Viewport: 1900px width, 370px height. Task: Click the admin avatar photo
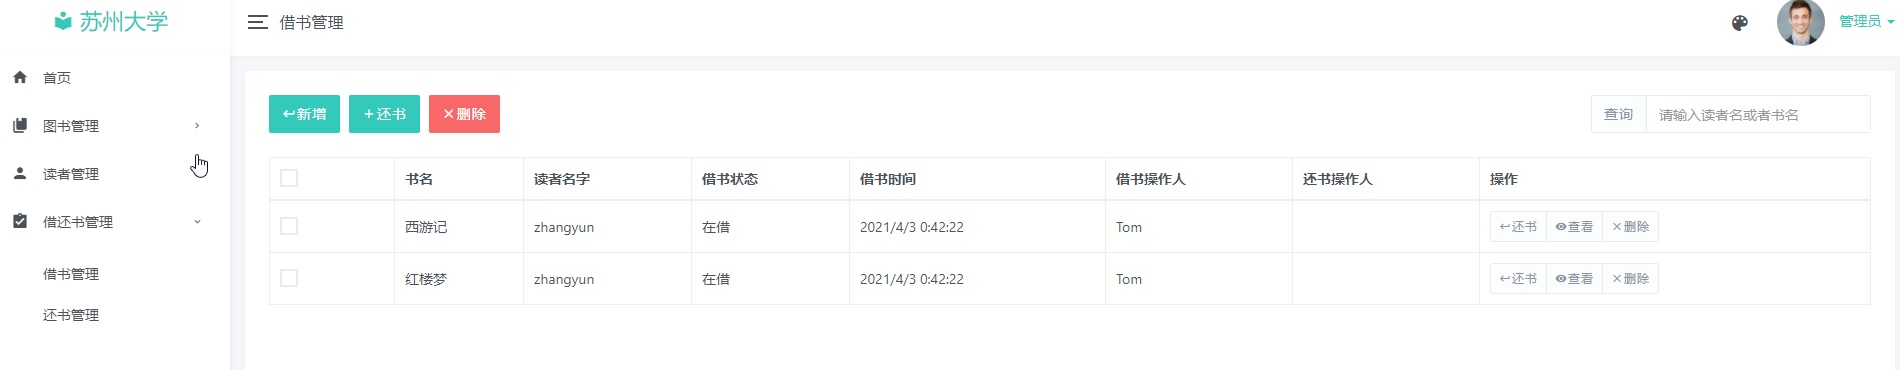1800,22
